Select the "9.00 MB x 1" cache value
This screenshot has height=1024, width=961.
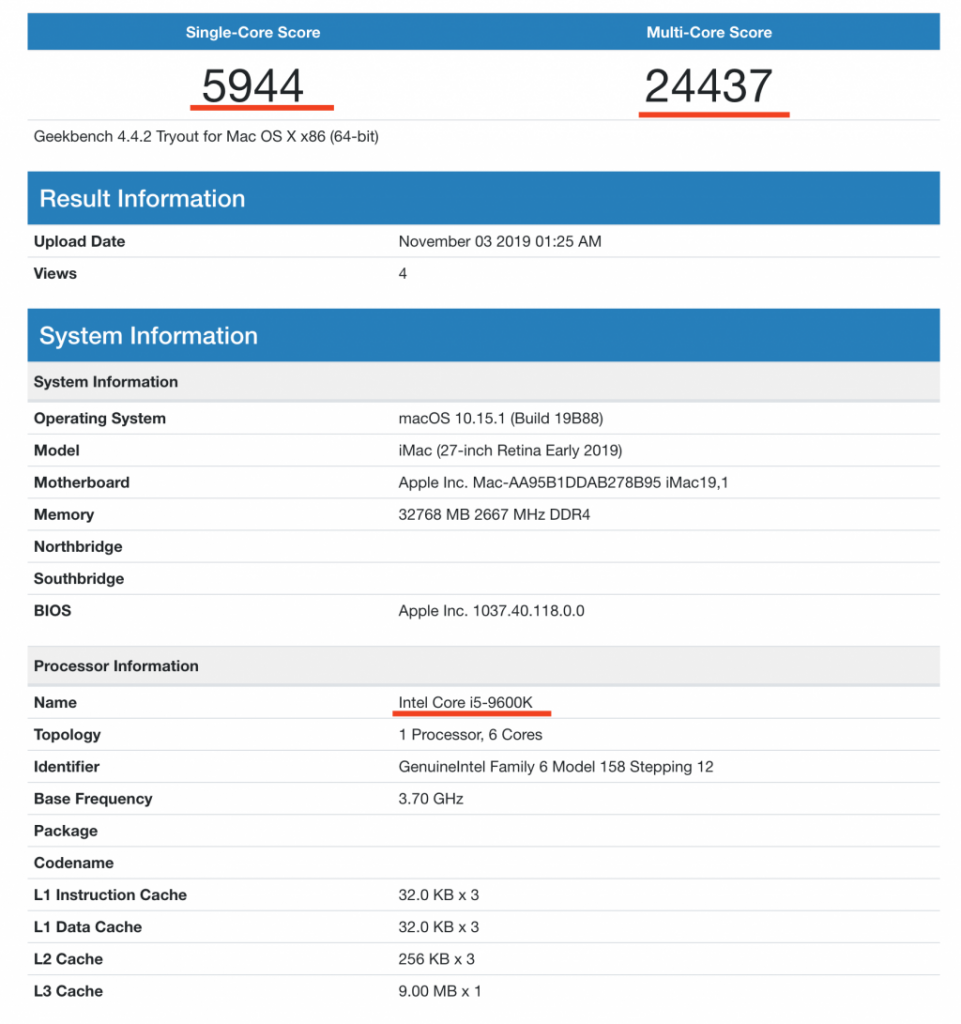click(440, 991)
